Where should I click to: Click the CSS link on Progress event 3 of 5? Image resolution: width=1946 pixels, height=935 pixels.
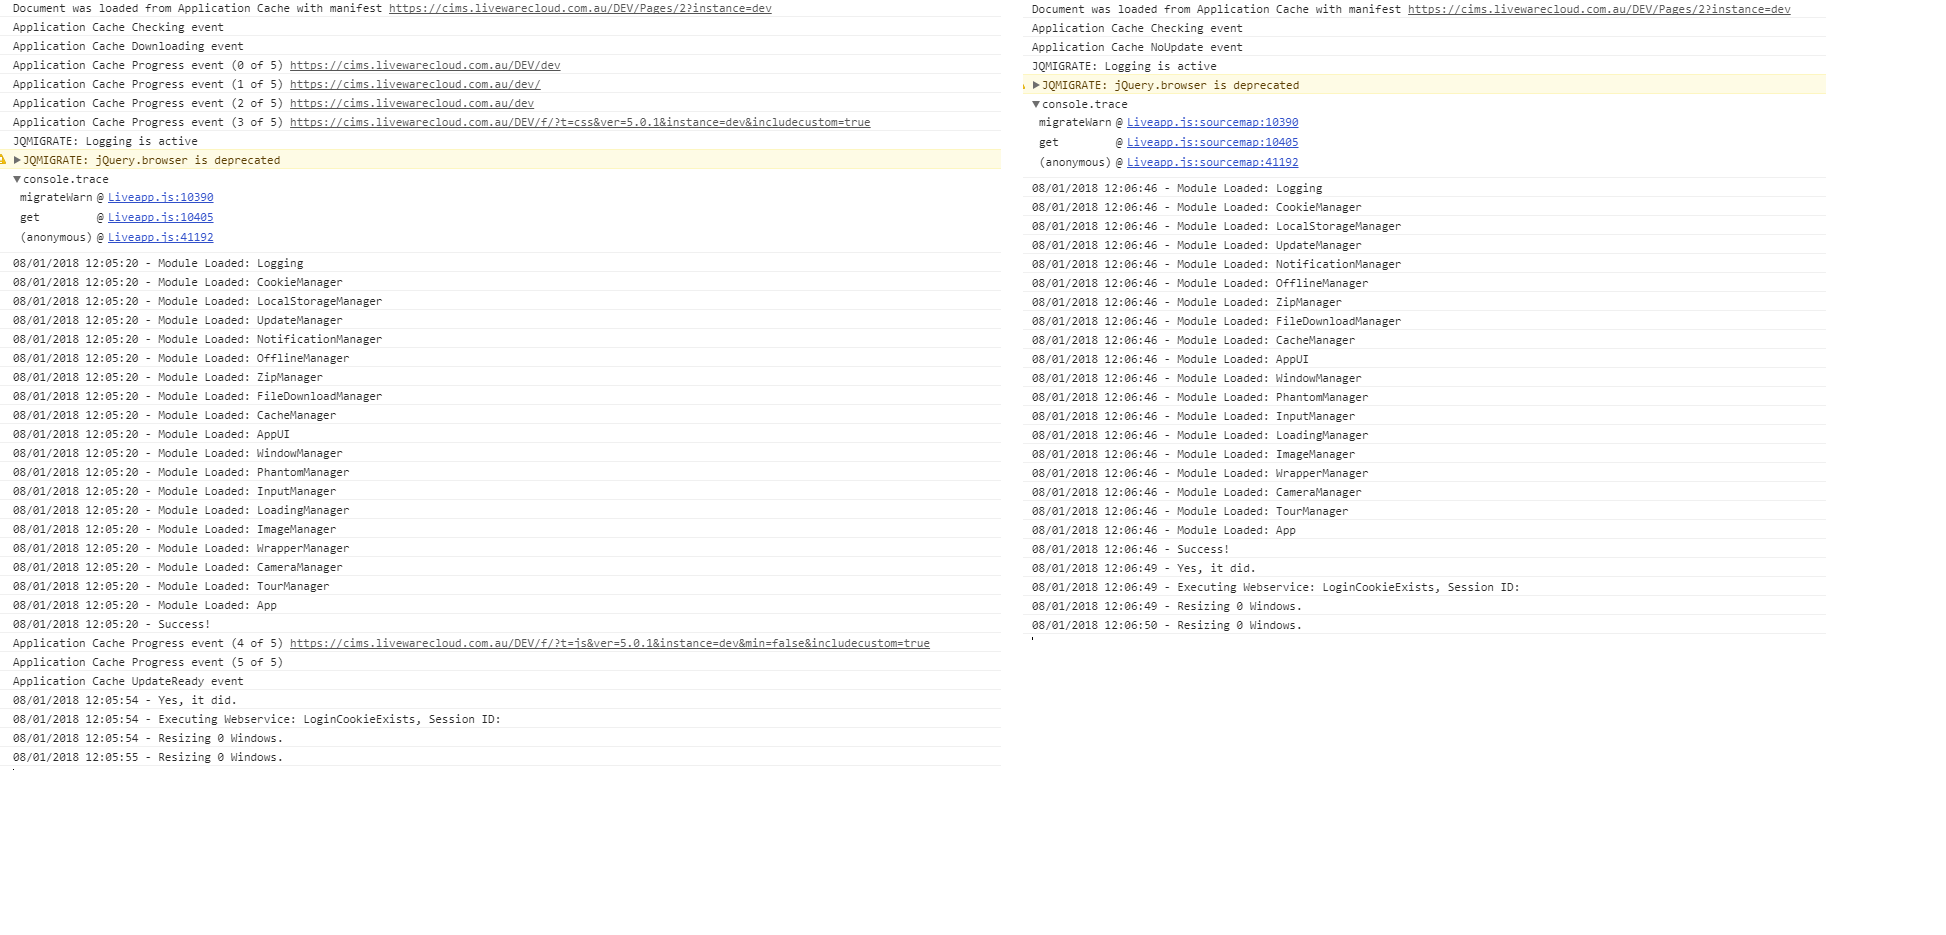pos(580,122)
